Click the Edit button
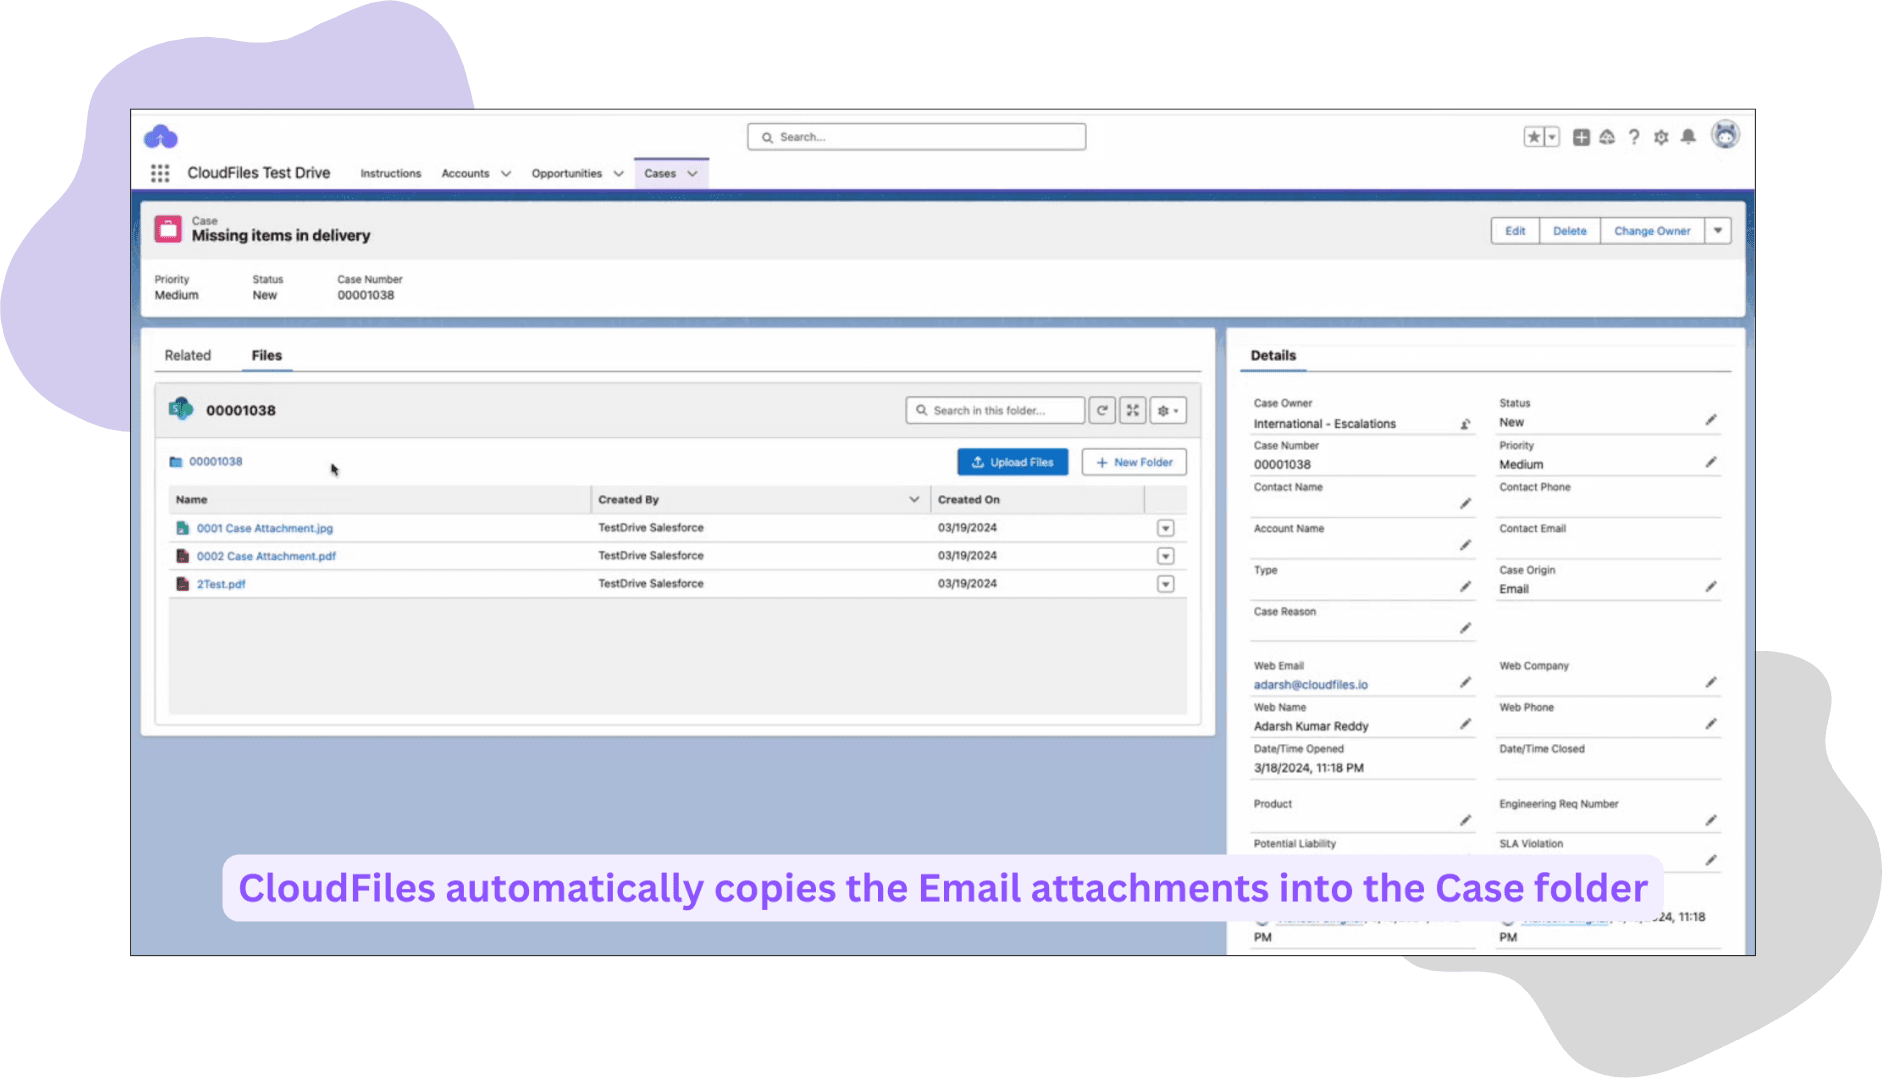 click(x=1515, y=231)
